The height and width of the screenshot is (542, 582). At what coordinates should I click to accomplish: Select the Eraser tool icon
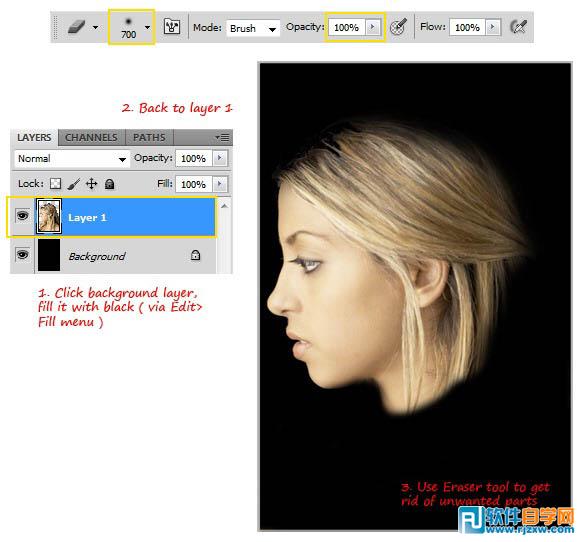(x=77, y=27)
